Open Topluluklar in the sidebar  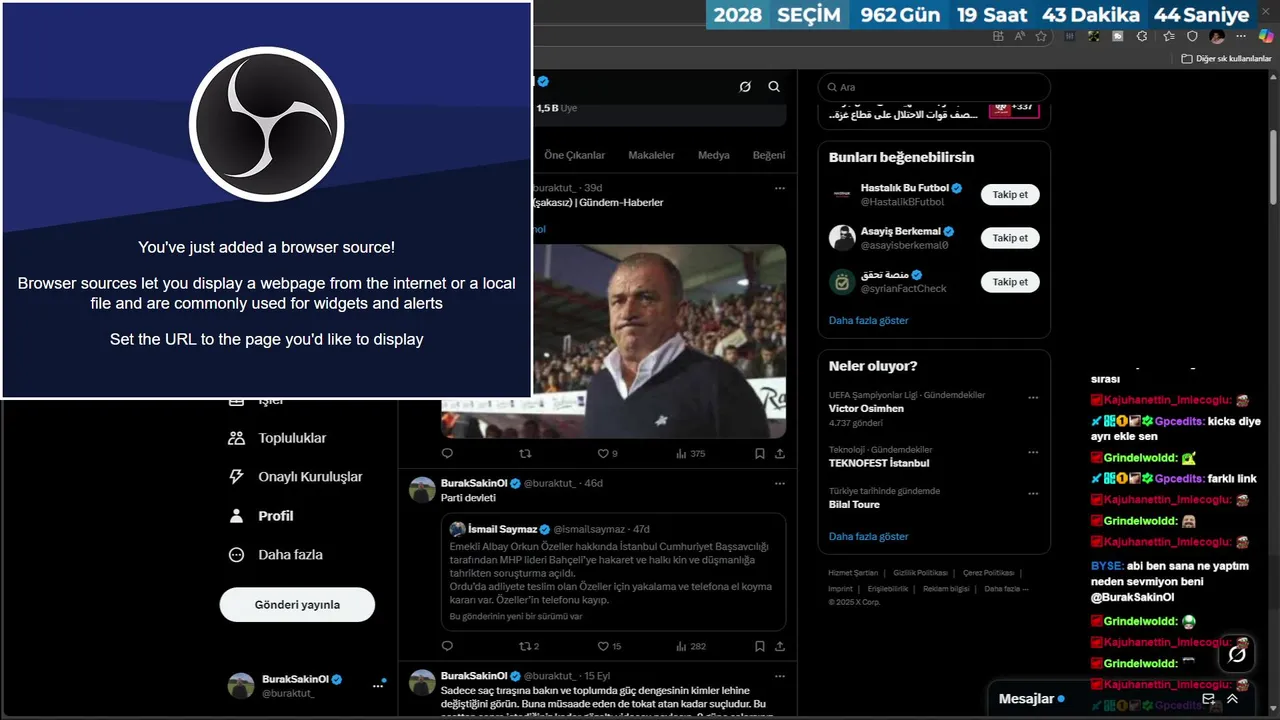[x=278, y=438]
